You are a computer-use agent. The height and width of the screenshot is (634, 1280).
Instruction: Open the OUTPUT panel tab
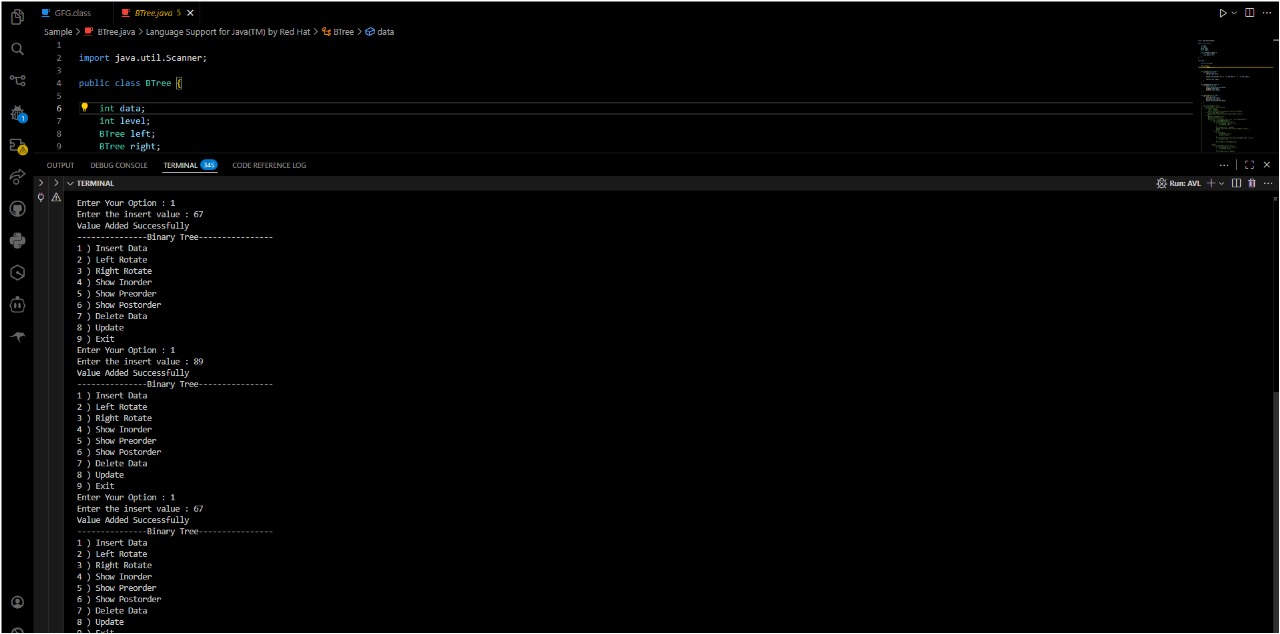click(x=60, y=165)
